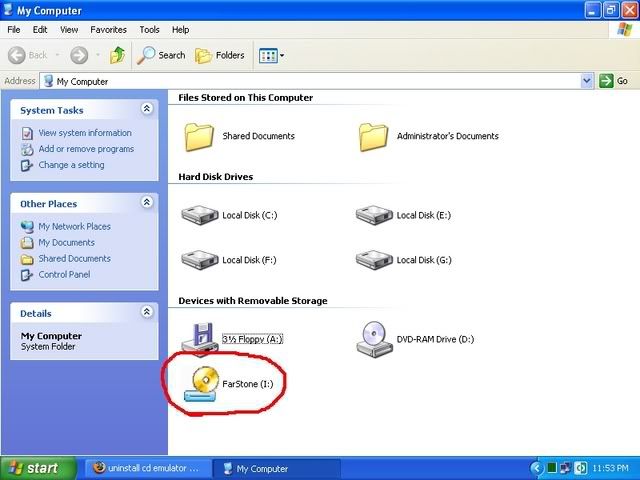Screen dimensions: 640x480
Task: Click View system information icon
Action: click(27, 133)
